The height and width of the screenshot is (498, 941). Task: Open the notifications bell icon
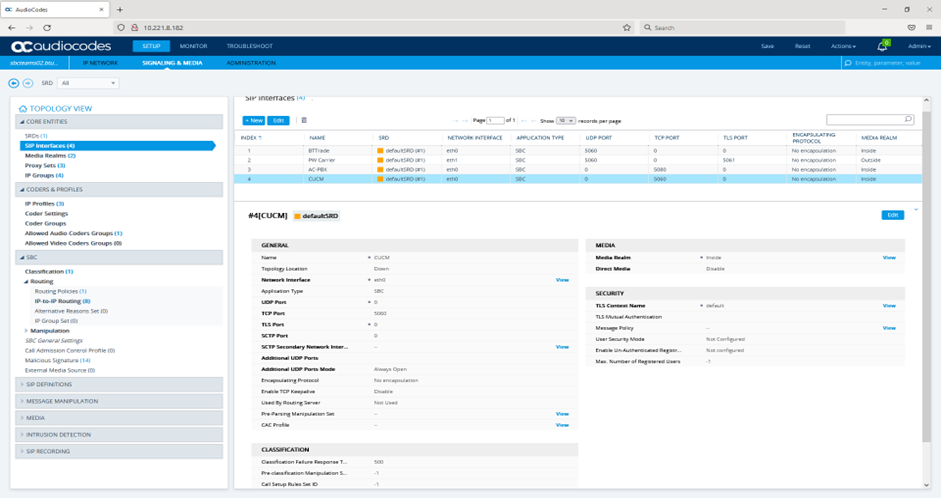(x=882, y=46)
